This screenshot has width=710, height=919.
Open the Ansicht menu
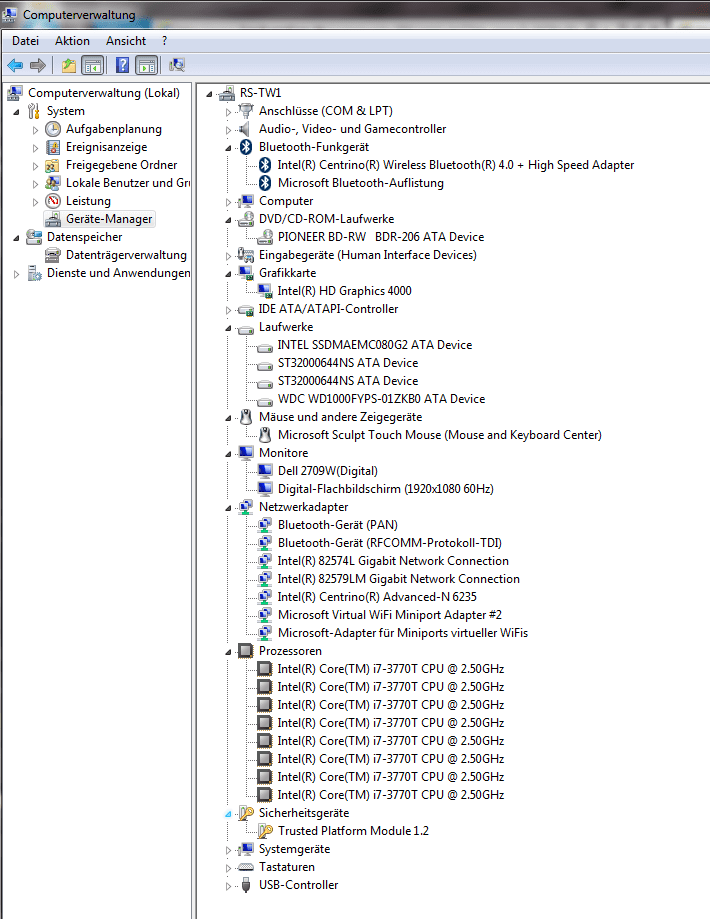click(125, 41)
